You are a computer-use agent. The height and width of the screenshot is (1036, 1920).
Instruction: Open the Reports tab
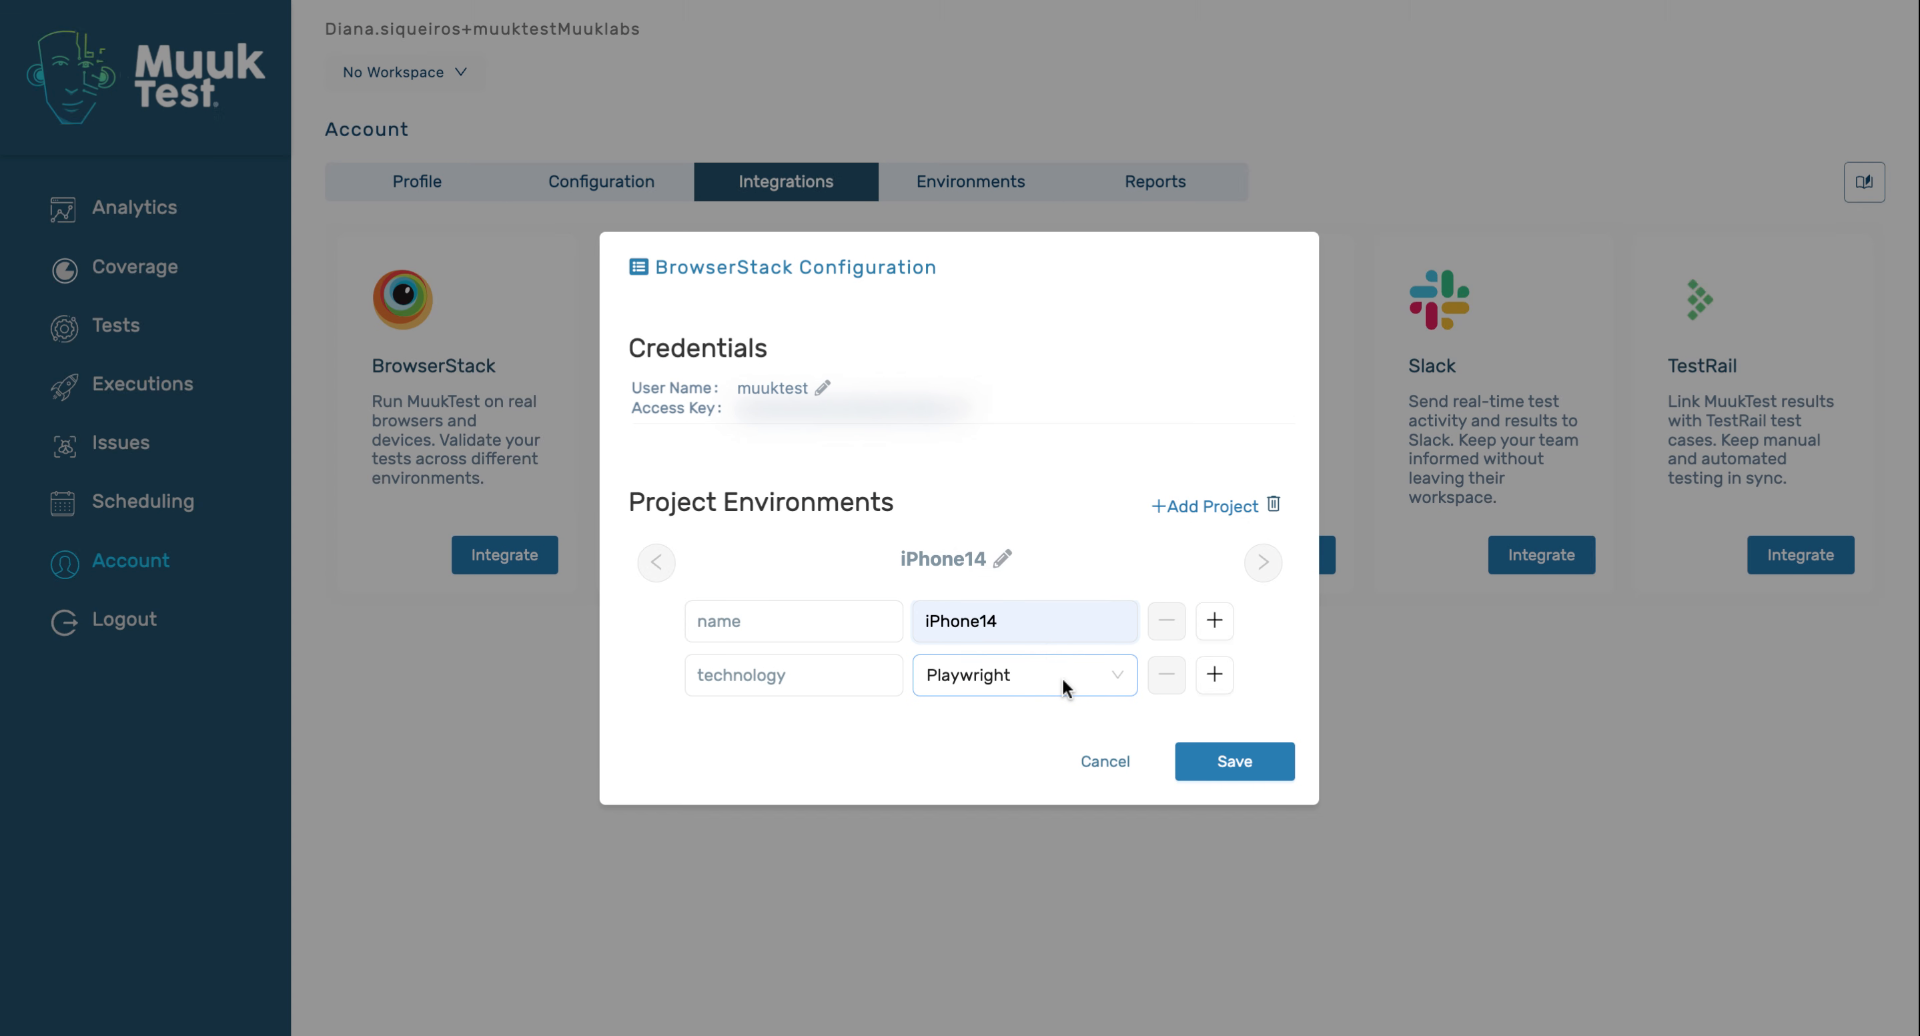click(x=1155, y=182)
